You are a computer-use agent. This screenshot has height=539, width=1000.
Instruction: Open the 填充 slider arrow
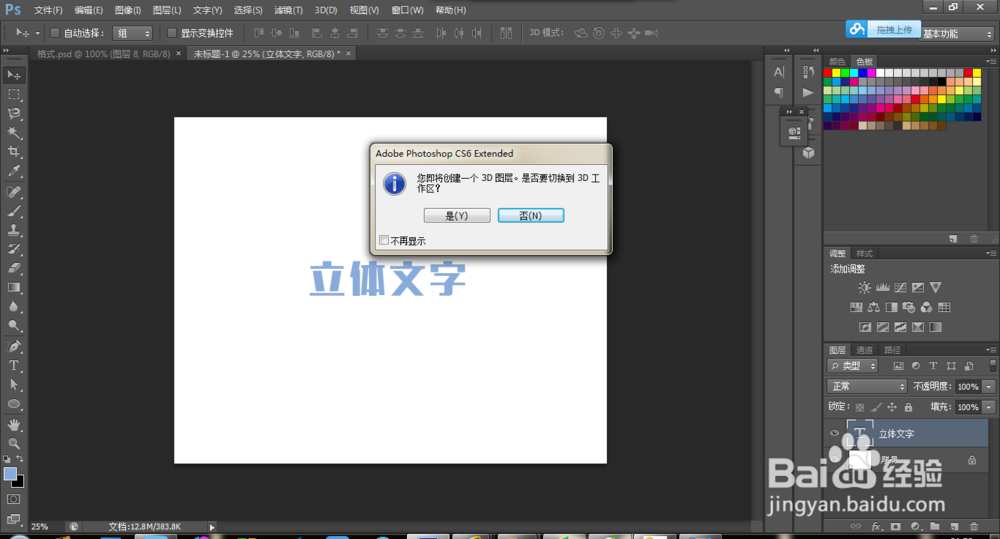(x=989, y=407)
